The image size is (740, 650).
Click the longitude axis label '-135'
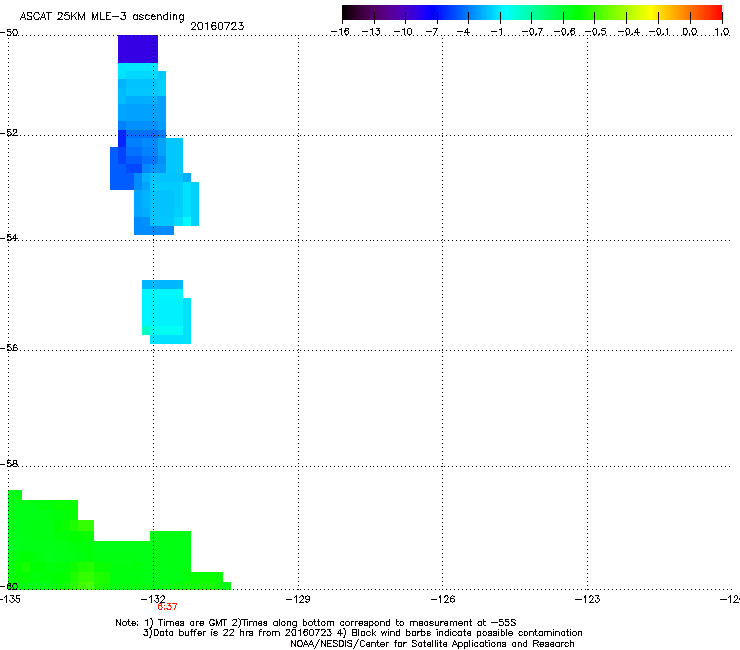pos(10,599)
